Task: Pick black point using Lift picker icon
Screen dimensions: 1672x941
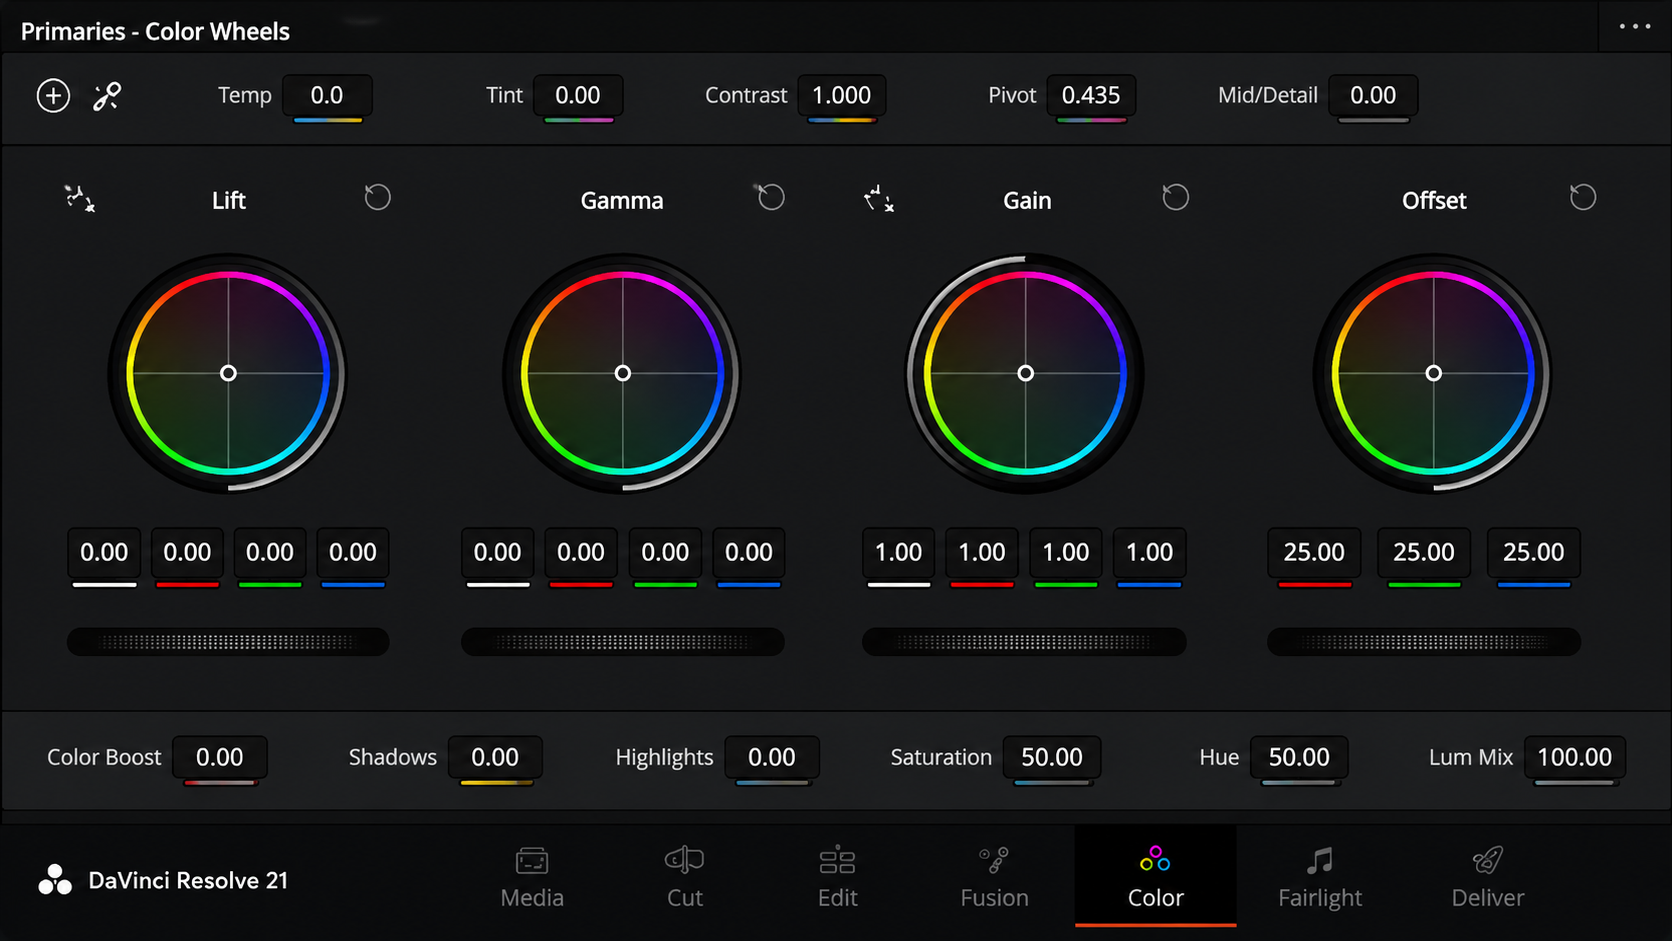Action: pos(80,198)
